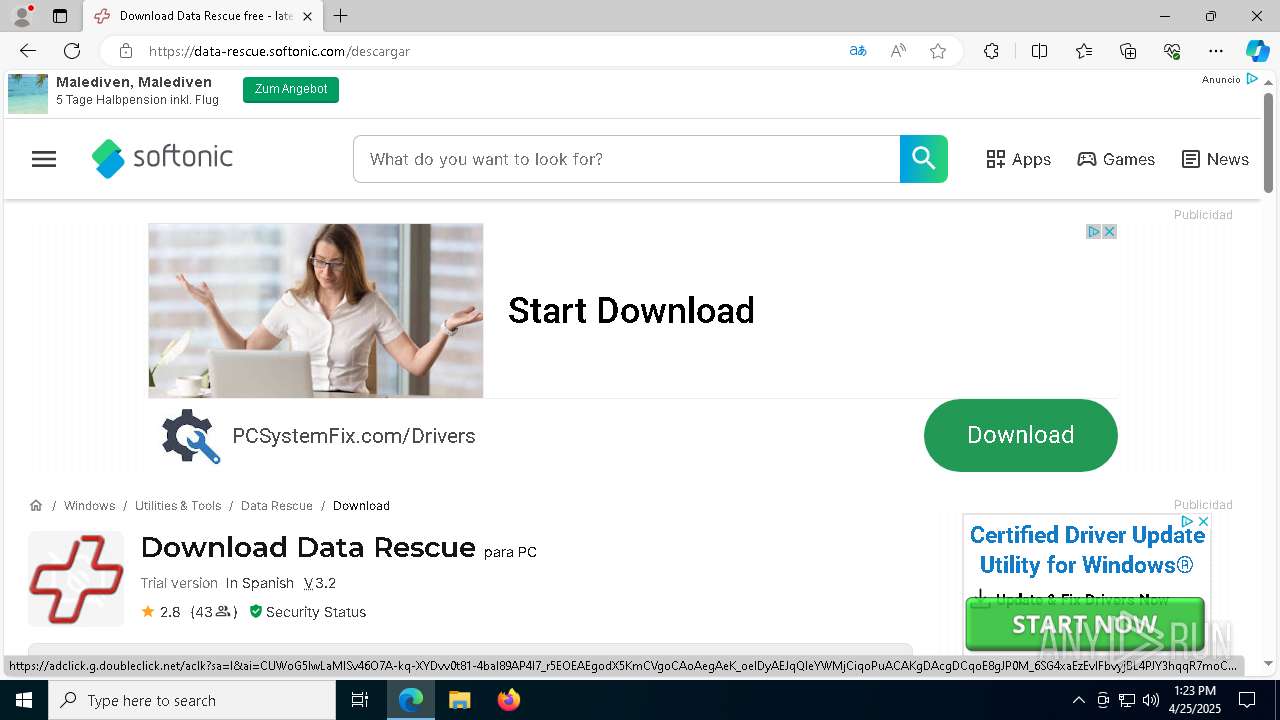This screenshot has height=720, width=1280.
Task: Close the Download Data Rescue tab
Action: 307,16
